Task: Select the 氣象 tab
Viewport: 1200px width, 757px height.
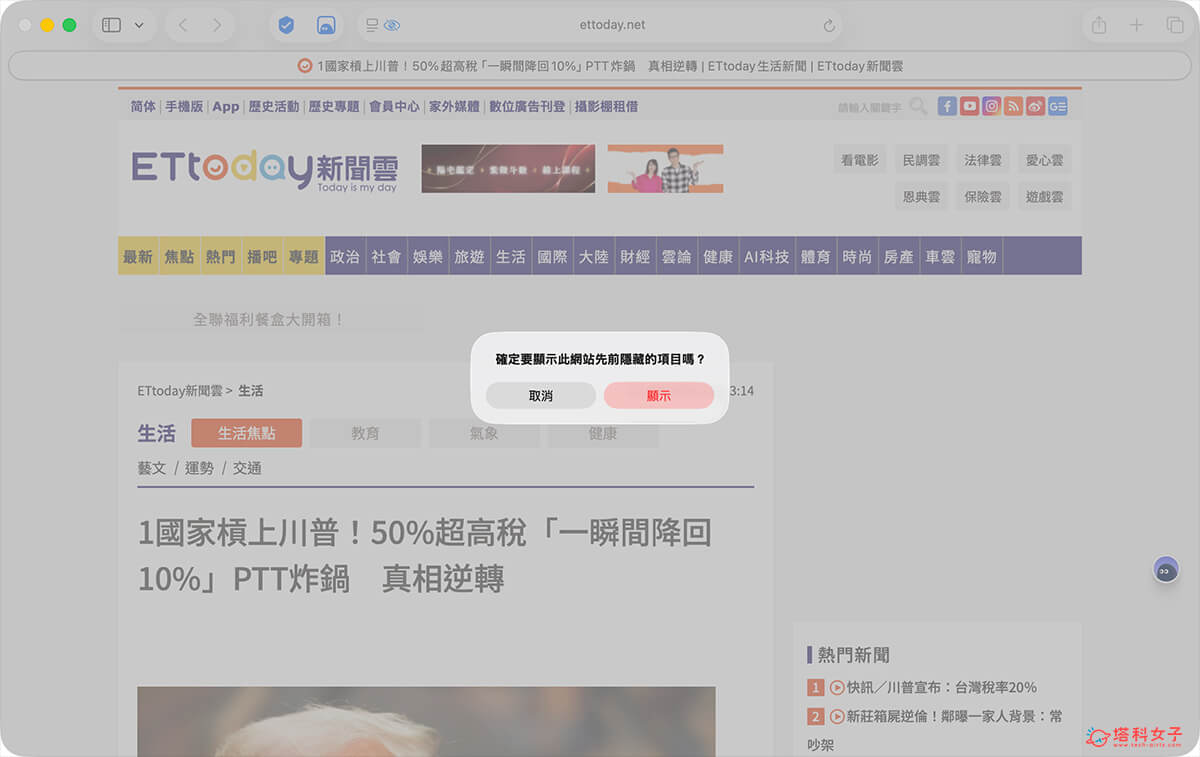Action: [484, 433]
